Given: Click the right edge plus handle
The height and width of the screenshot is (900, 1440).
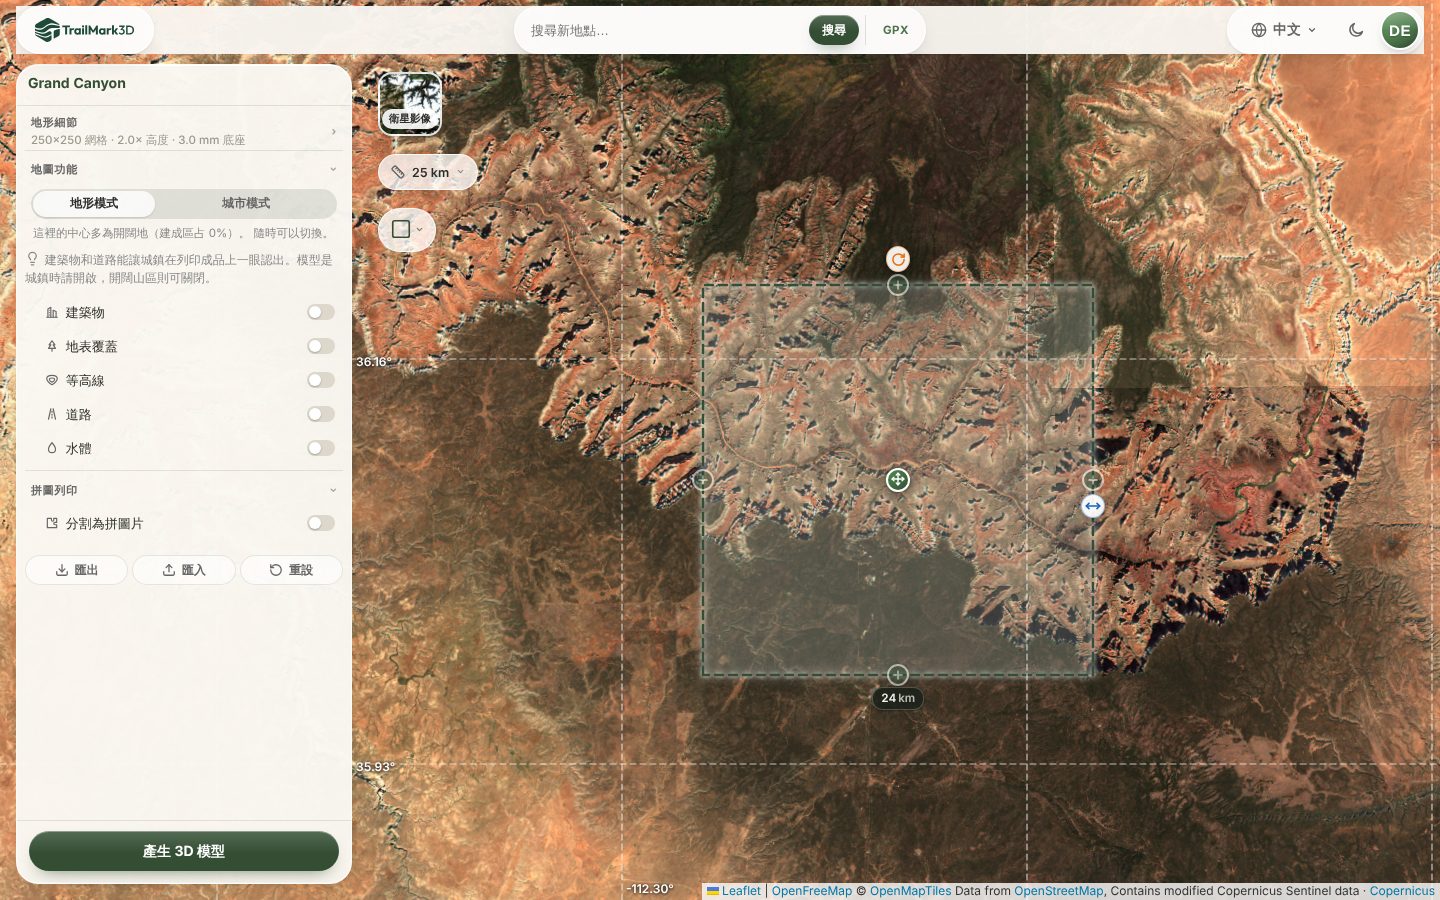Looking at the screenshot, I should [x=1093, y=480].
